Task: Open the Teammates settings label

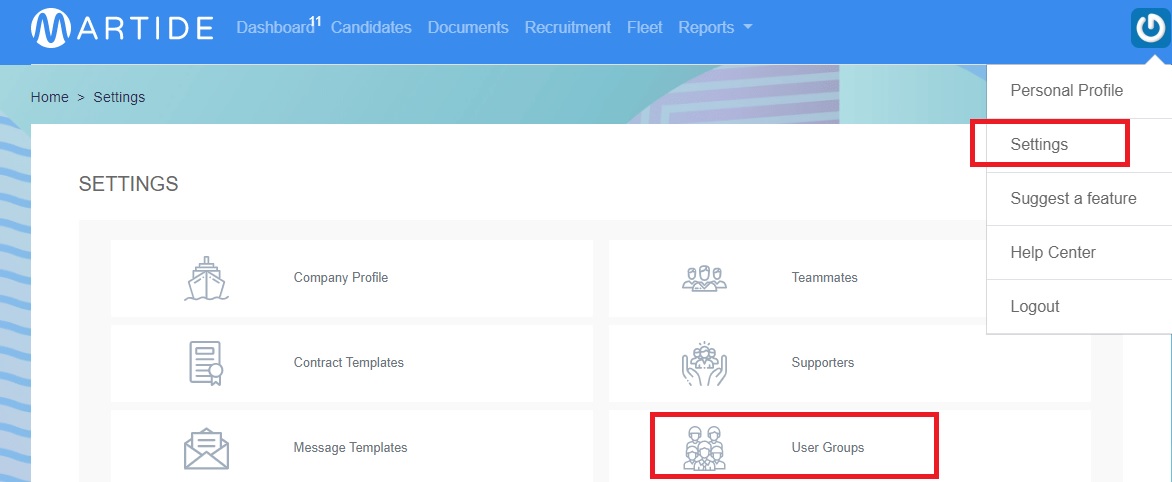Action: pos(824,278)
